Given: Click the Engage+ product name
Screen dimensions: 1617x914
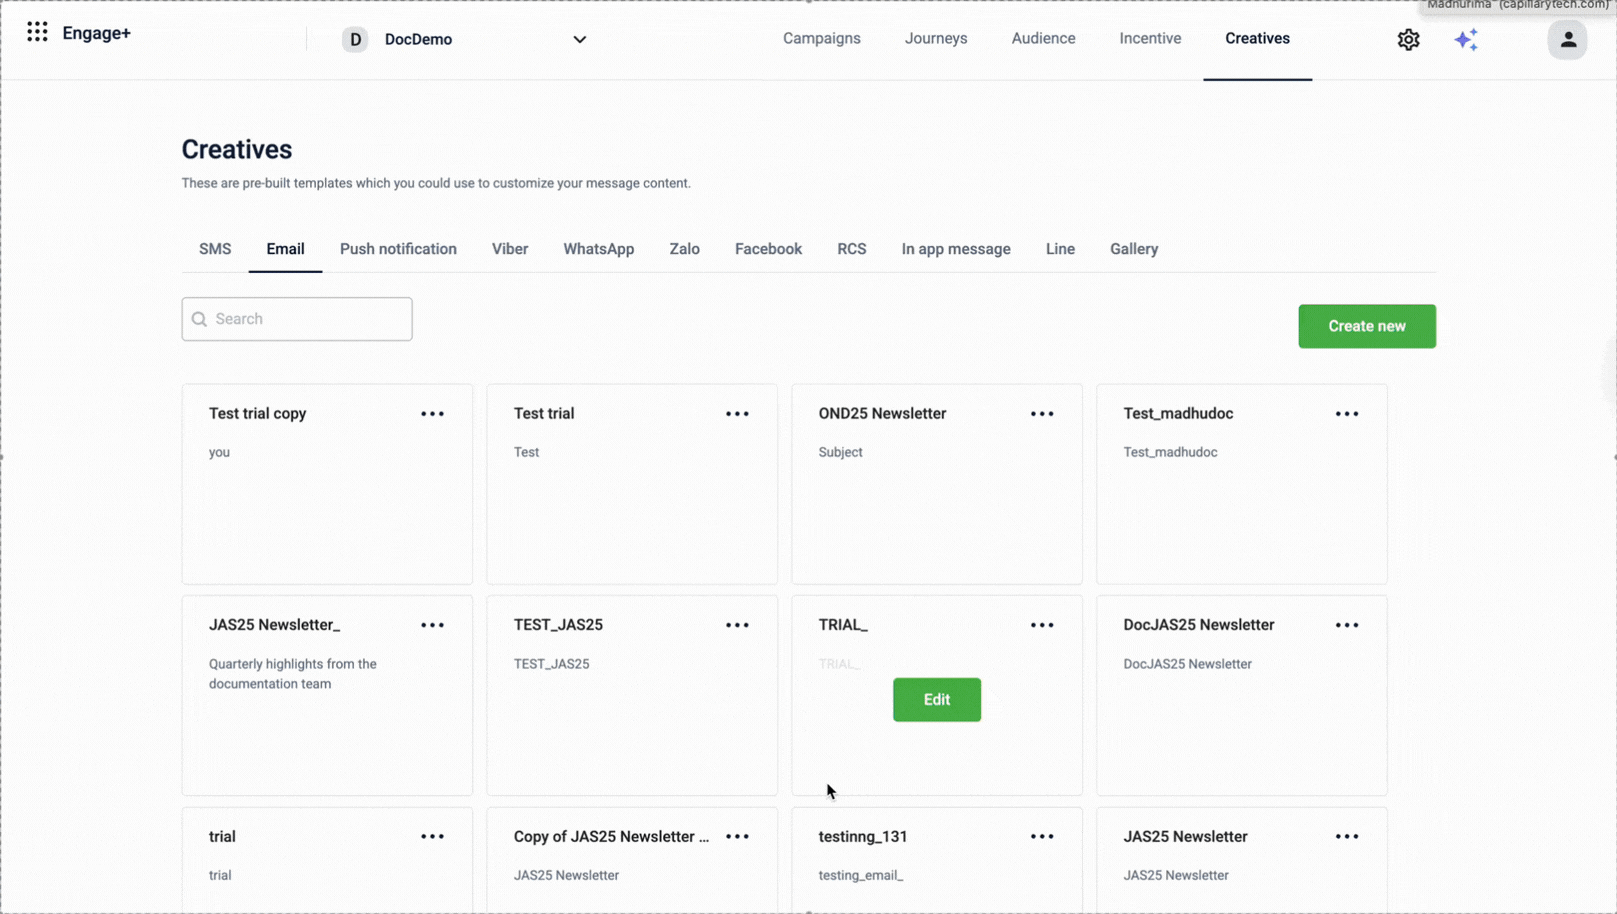Looking at the screenshot, I should [x=96, y=33].
